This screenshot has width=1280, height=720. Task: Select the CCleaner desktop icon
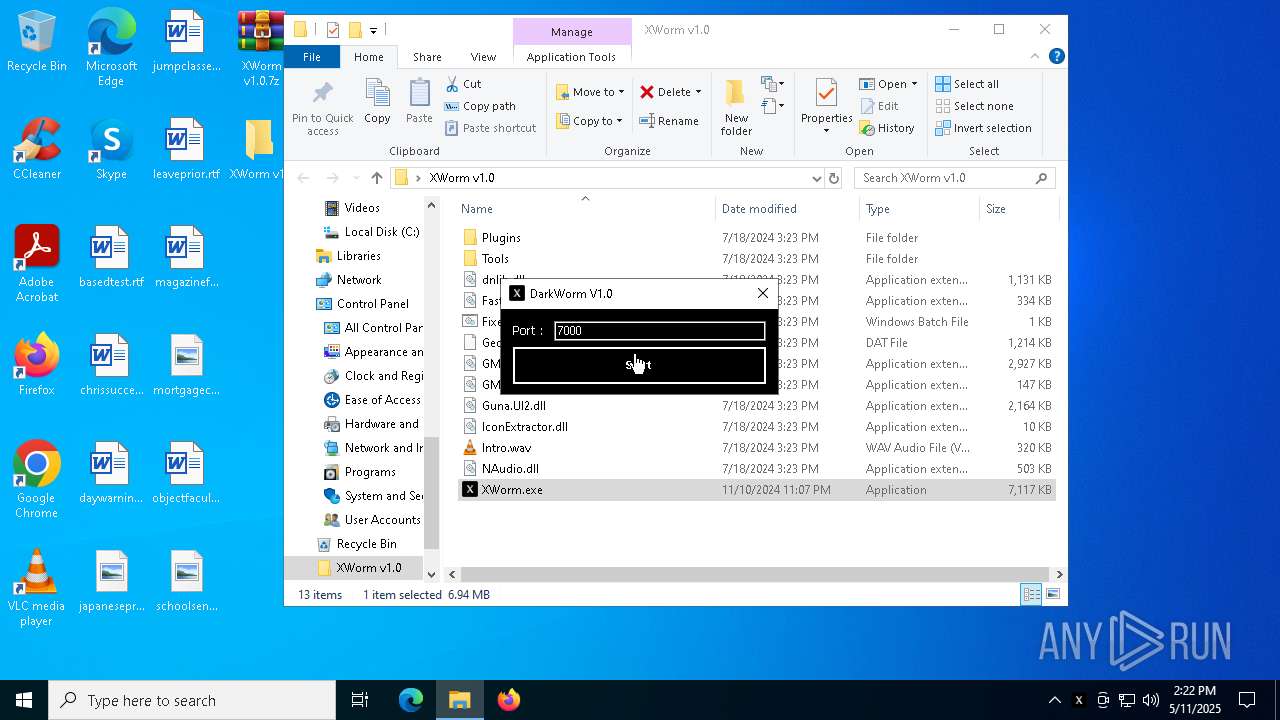37,150
